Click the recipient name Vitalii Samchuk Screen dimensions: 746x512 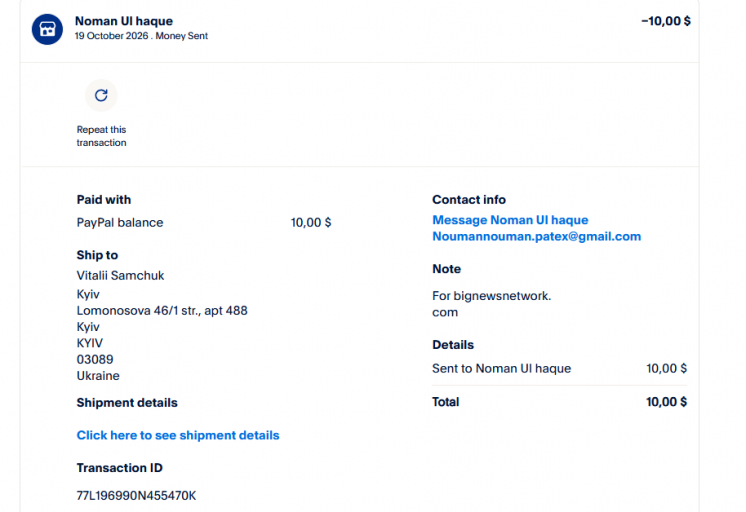[x=120, y=276]
